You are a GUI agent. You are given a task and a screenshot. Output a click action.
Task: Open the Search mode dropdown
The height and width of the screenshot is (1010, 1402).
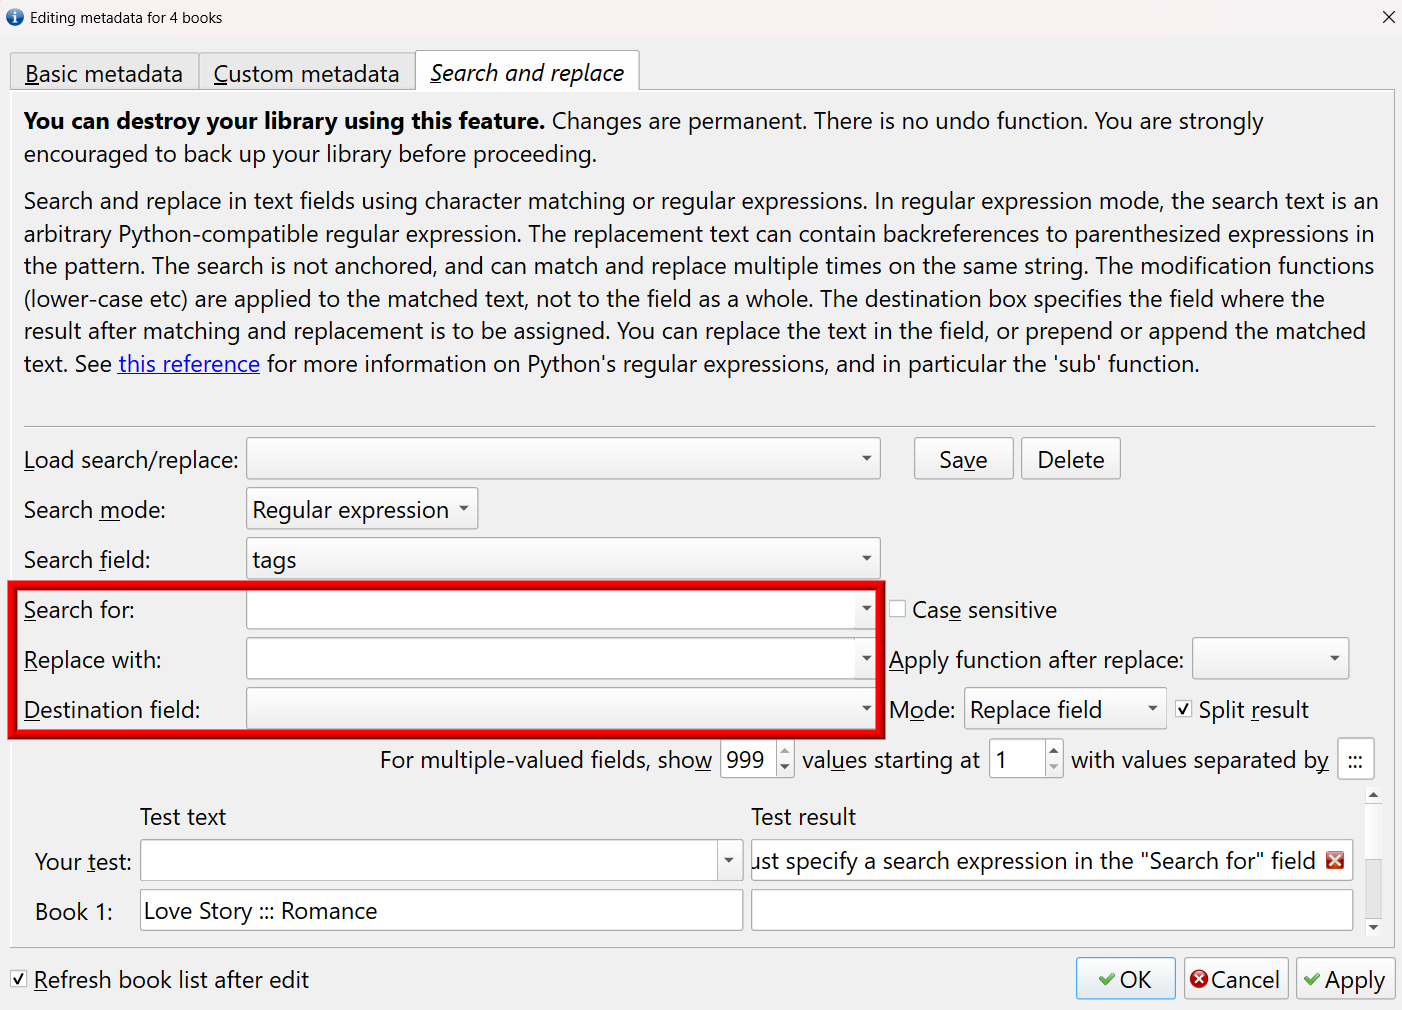(x=362, y=509)
